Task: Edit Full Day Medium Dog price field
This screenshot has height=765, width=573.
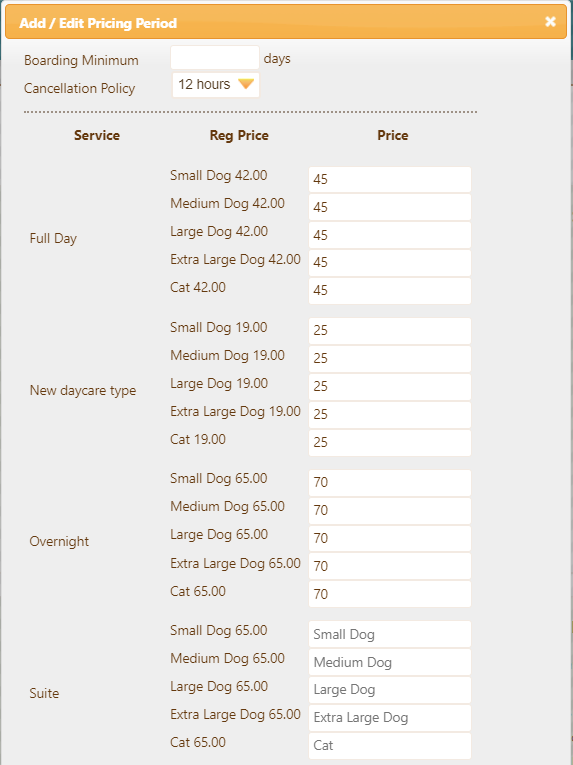Action: [390, 207]
